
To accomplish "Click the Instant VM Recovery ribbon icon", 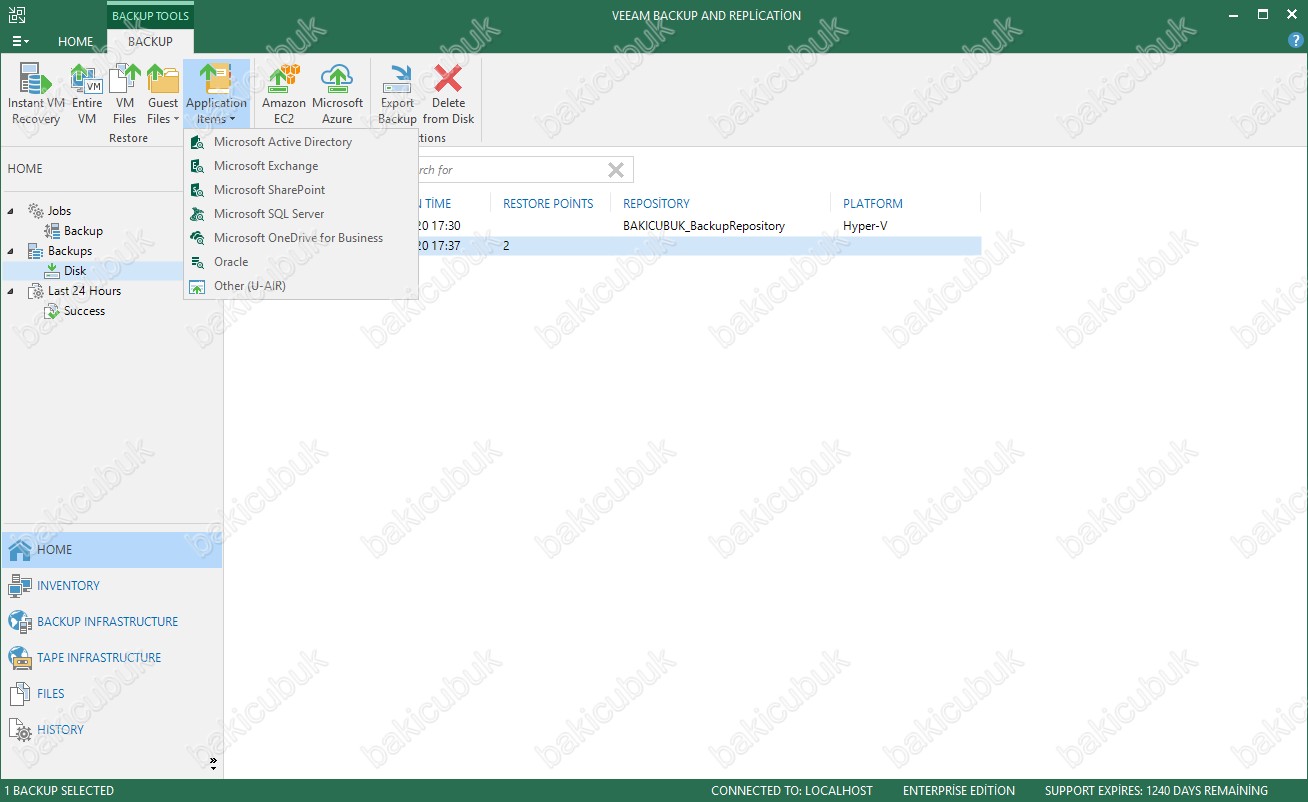I will click(36, 94).
